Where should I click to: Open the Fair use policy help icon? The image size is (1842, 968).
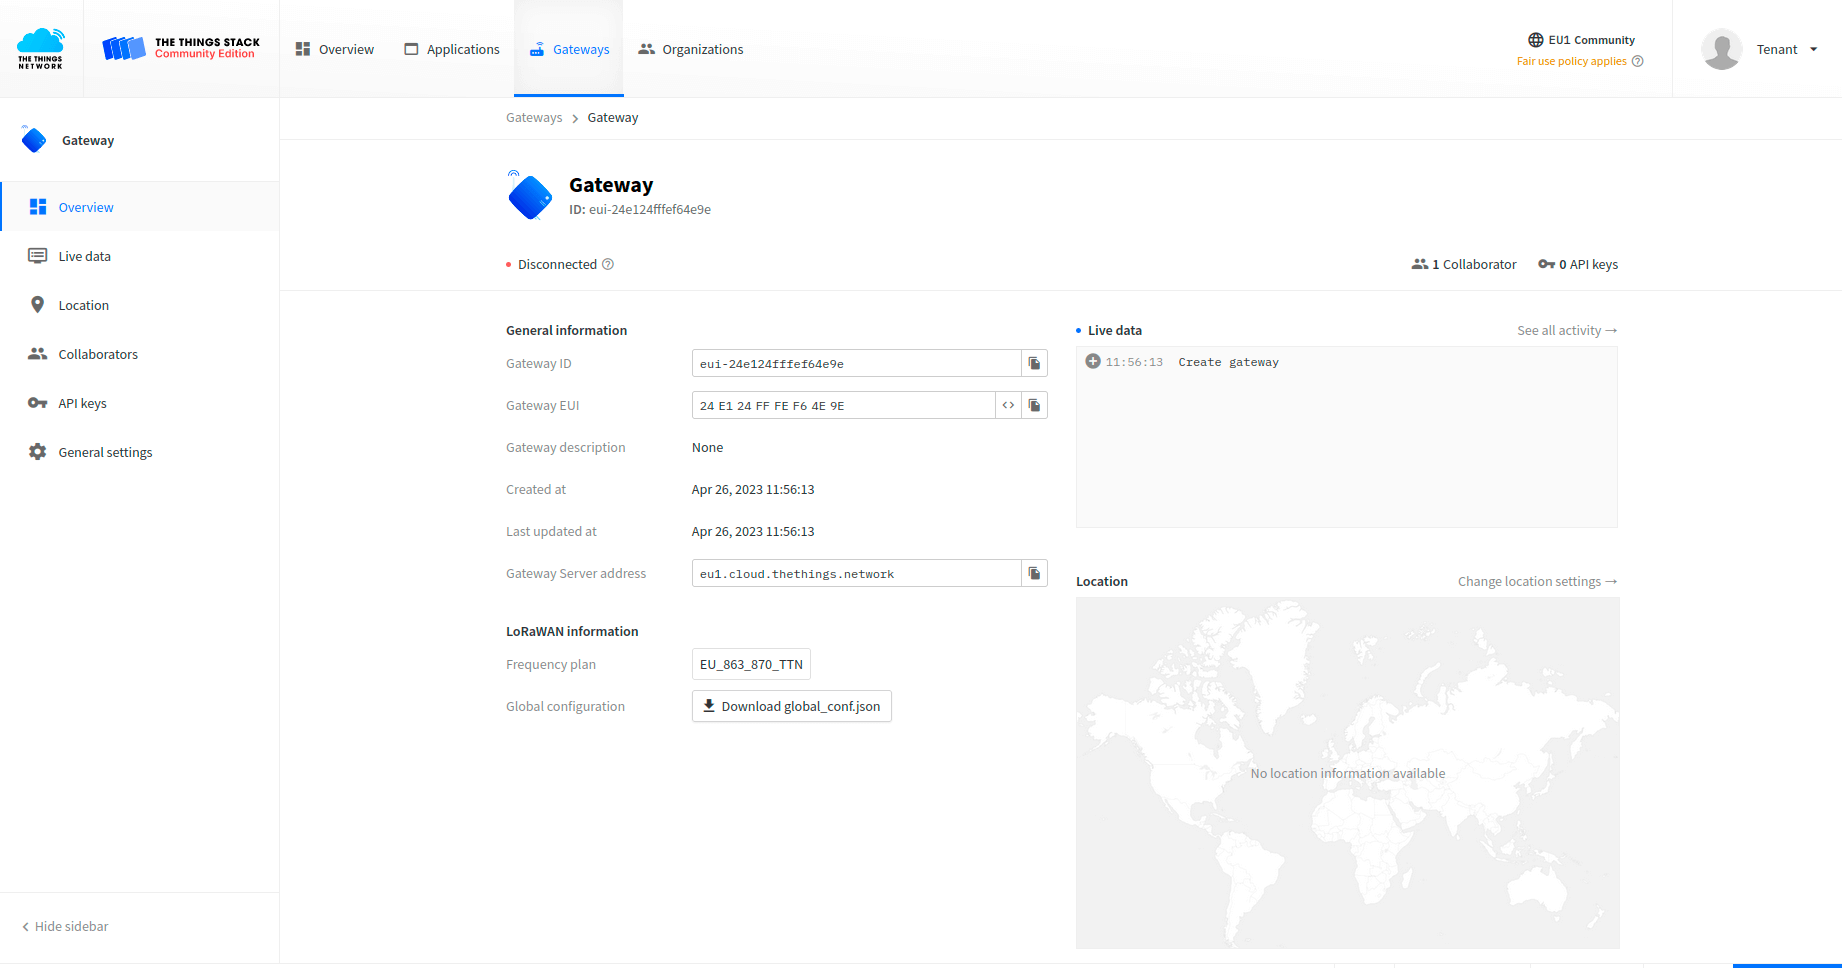[x=1637, y=62]
